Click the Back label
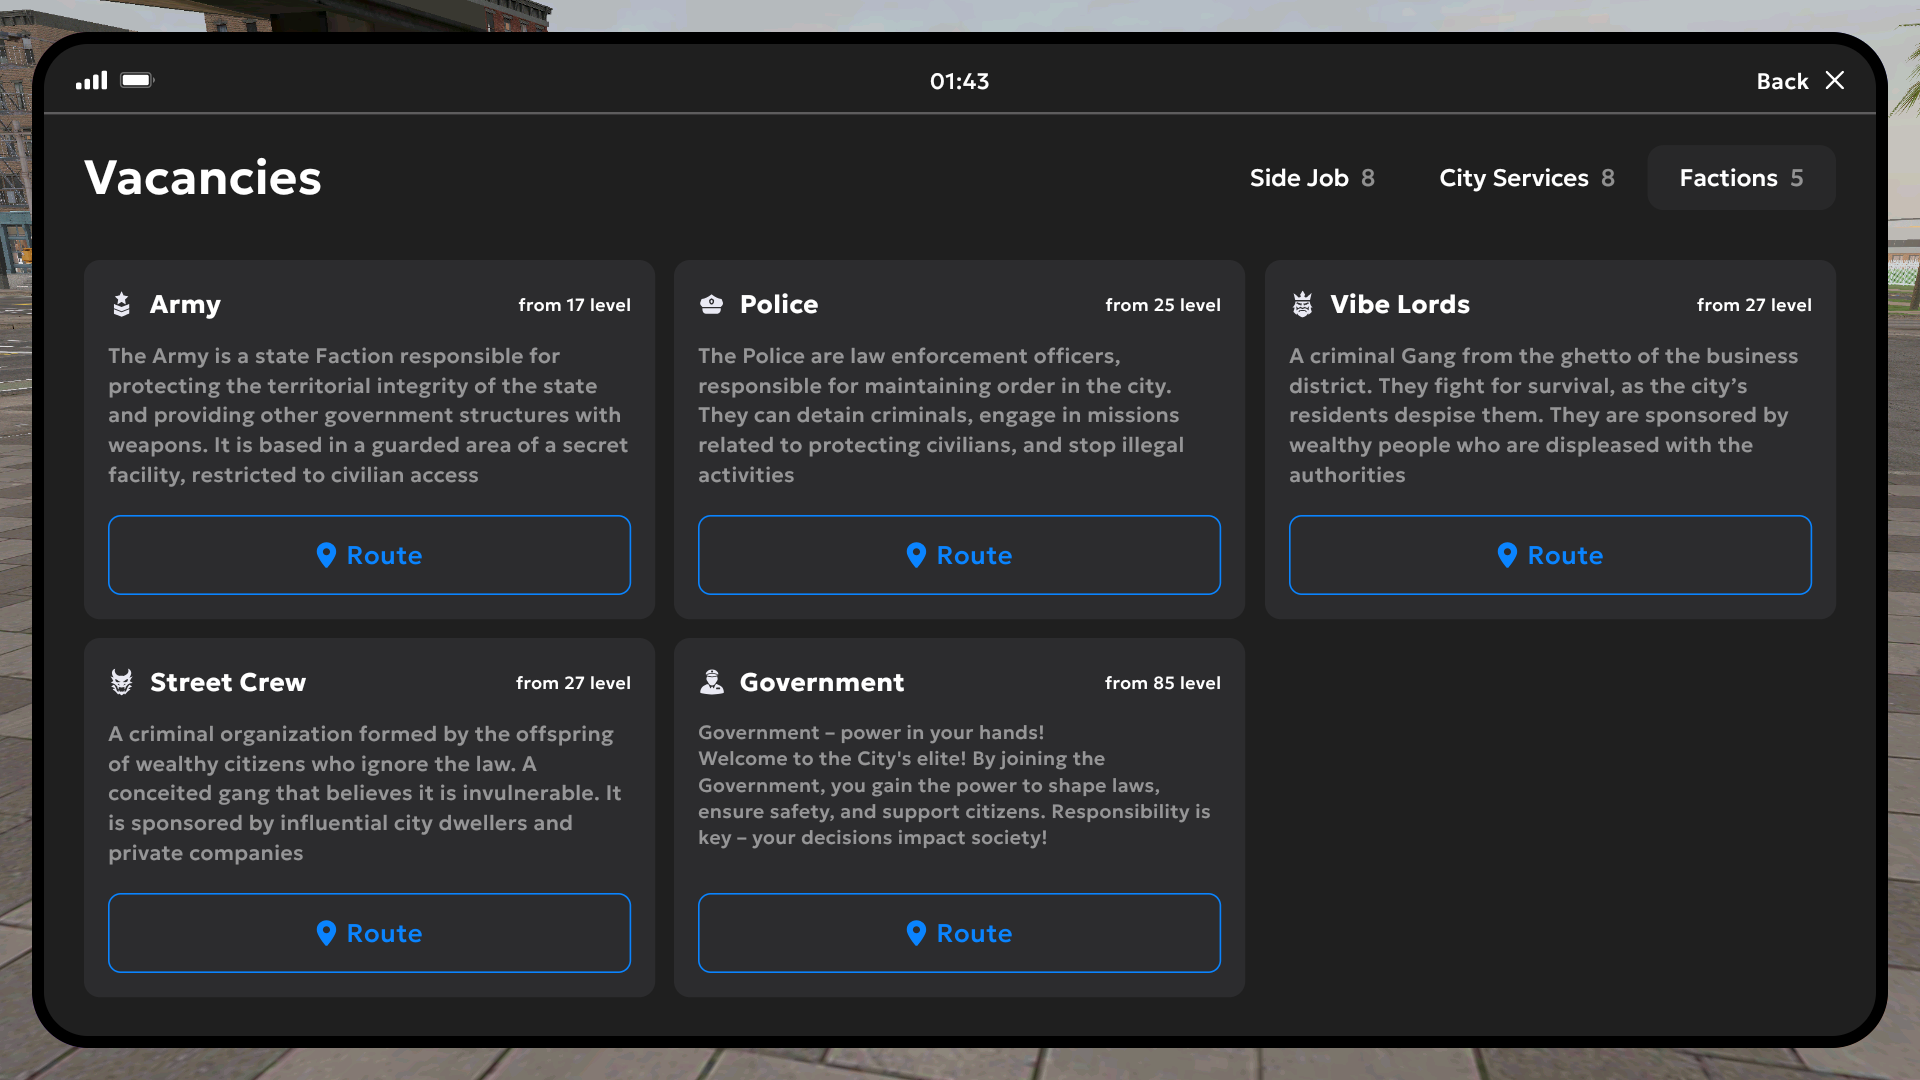 point(1782,81)
